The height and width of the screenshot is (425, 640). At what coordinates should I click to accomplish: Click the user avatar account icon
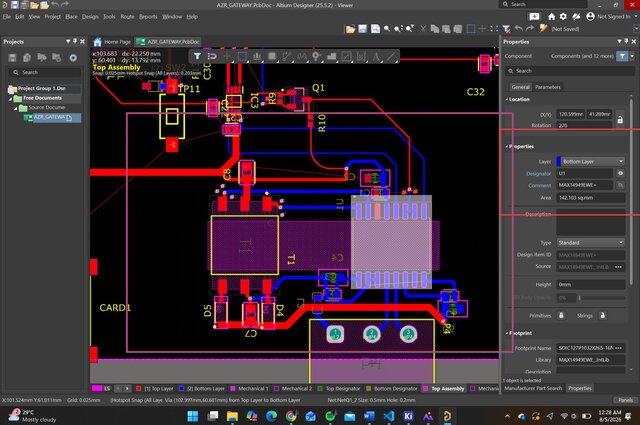click(x=590, y=16)
